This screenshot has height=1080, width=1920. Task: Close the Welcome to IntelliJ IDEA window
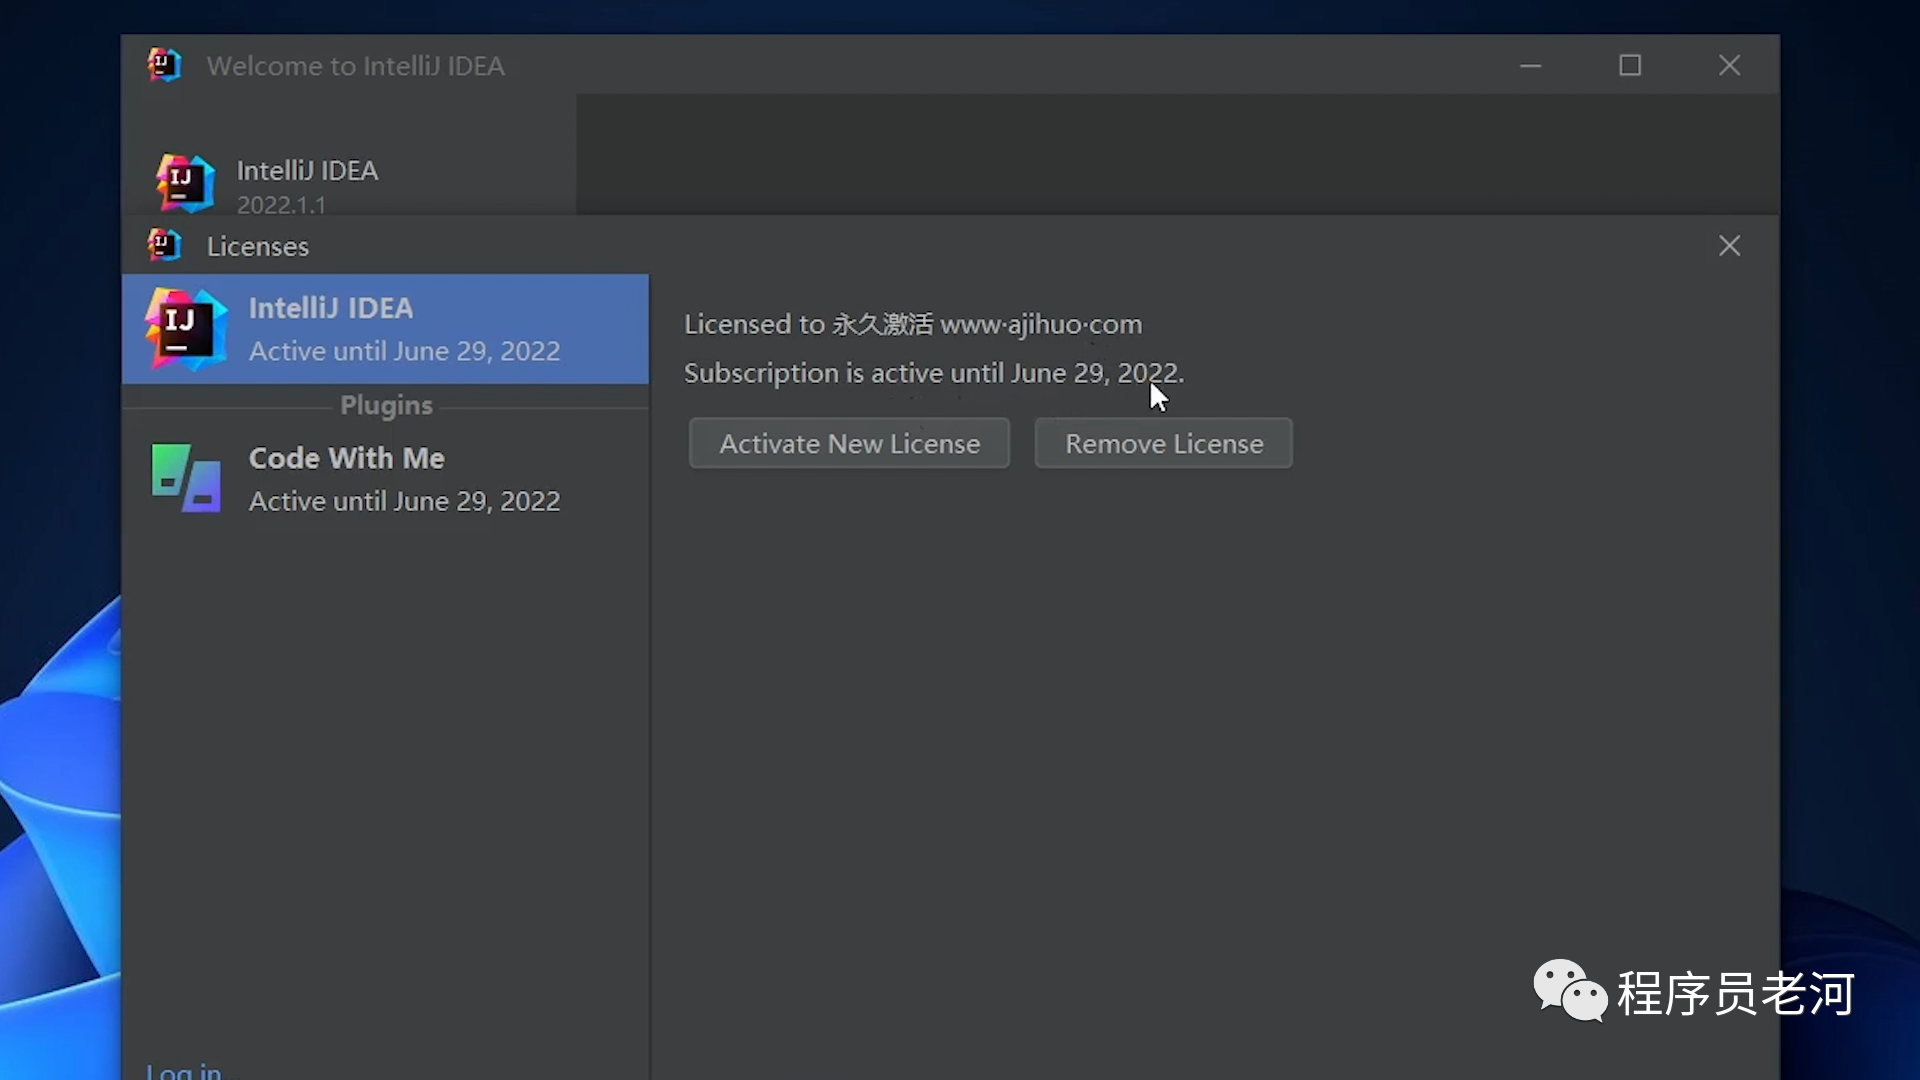tap(1729, 66)
